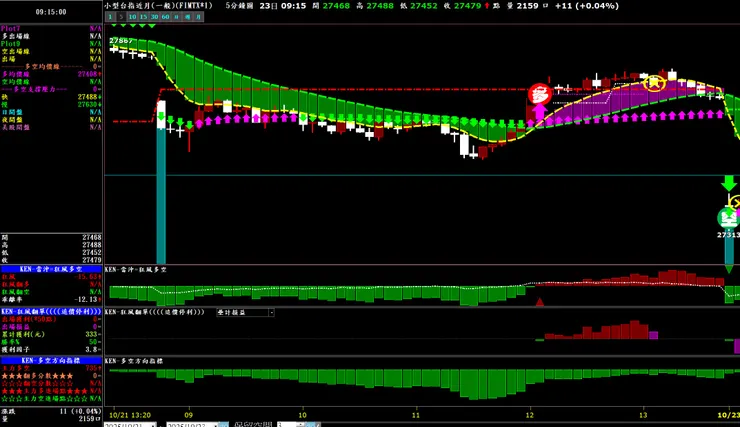
Task: Click the 累計獲利(元) value 333
Action: 93,334
